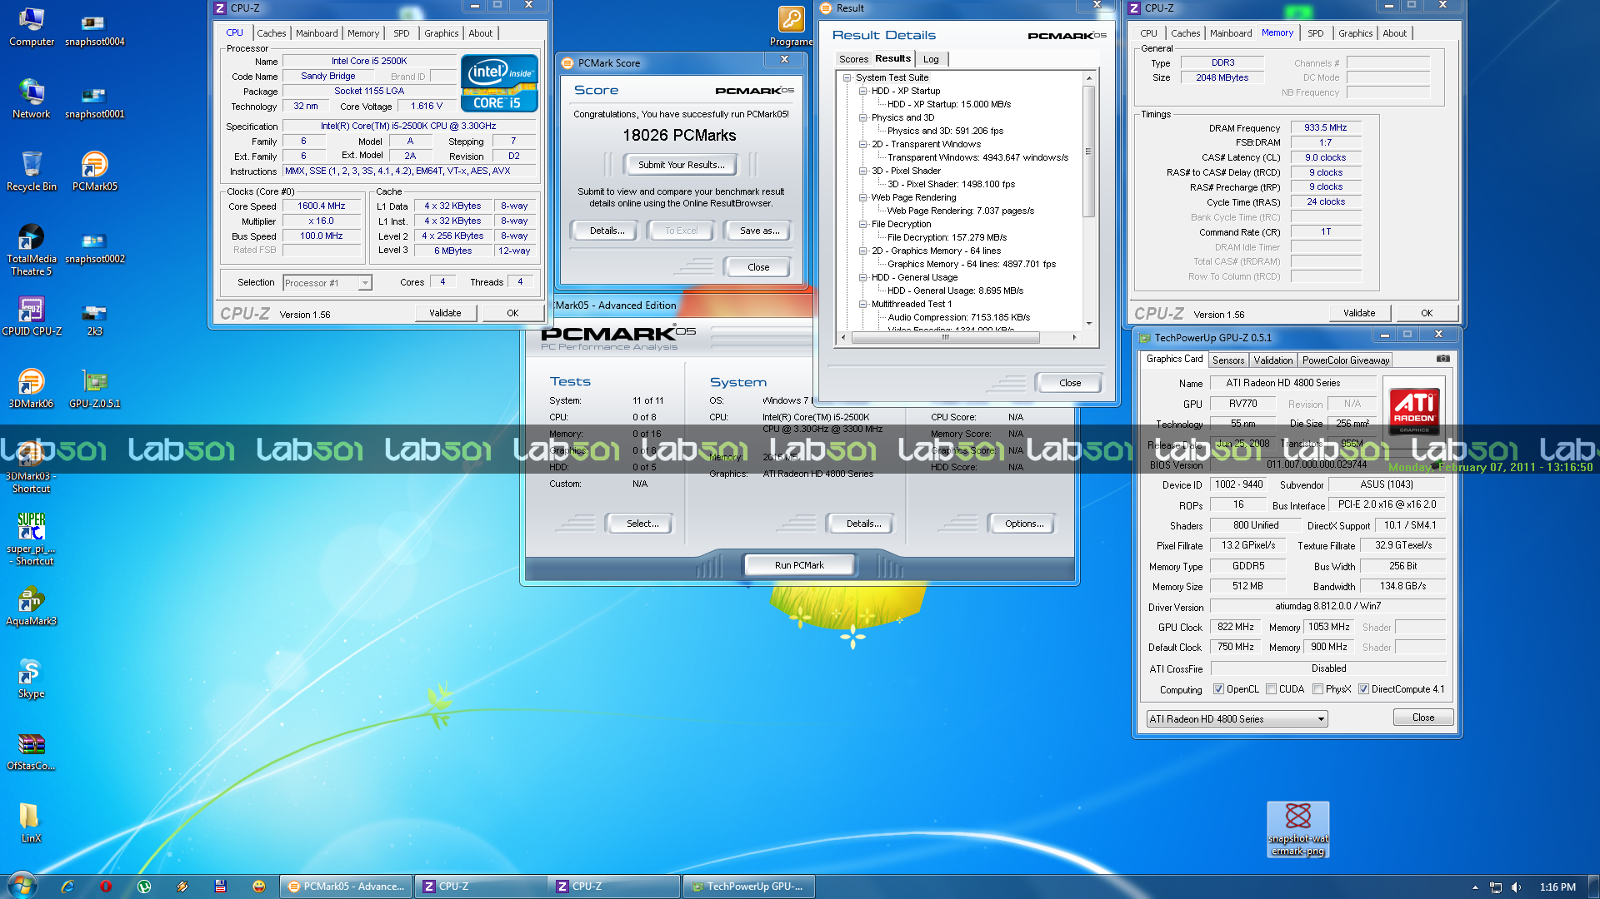
Task: Open the GPU-Z.0.5.1 desktop icon
Action: coord(94,389)
